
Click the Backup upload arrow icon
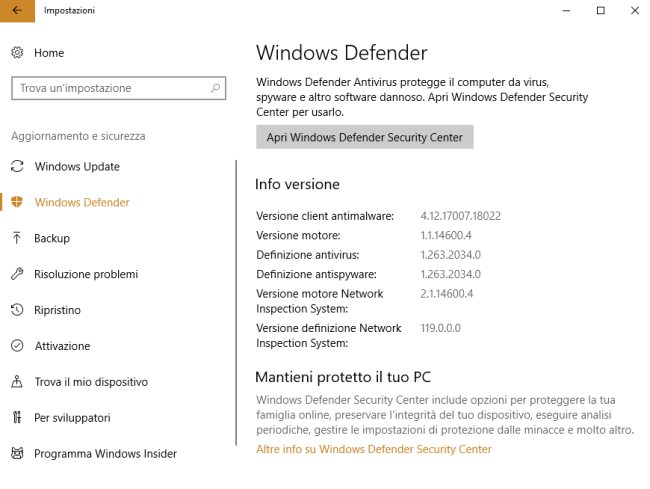[x=17, y=238]
